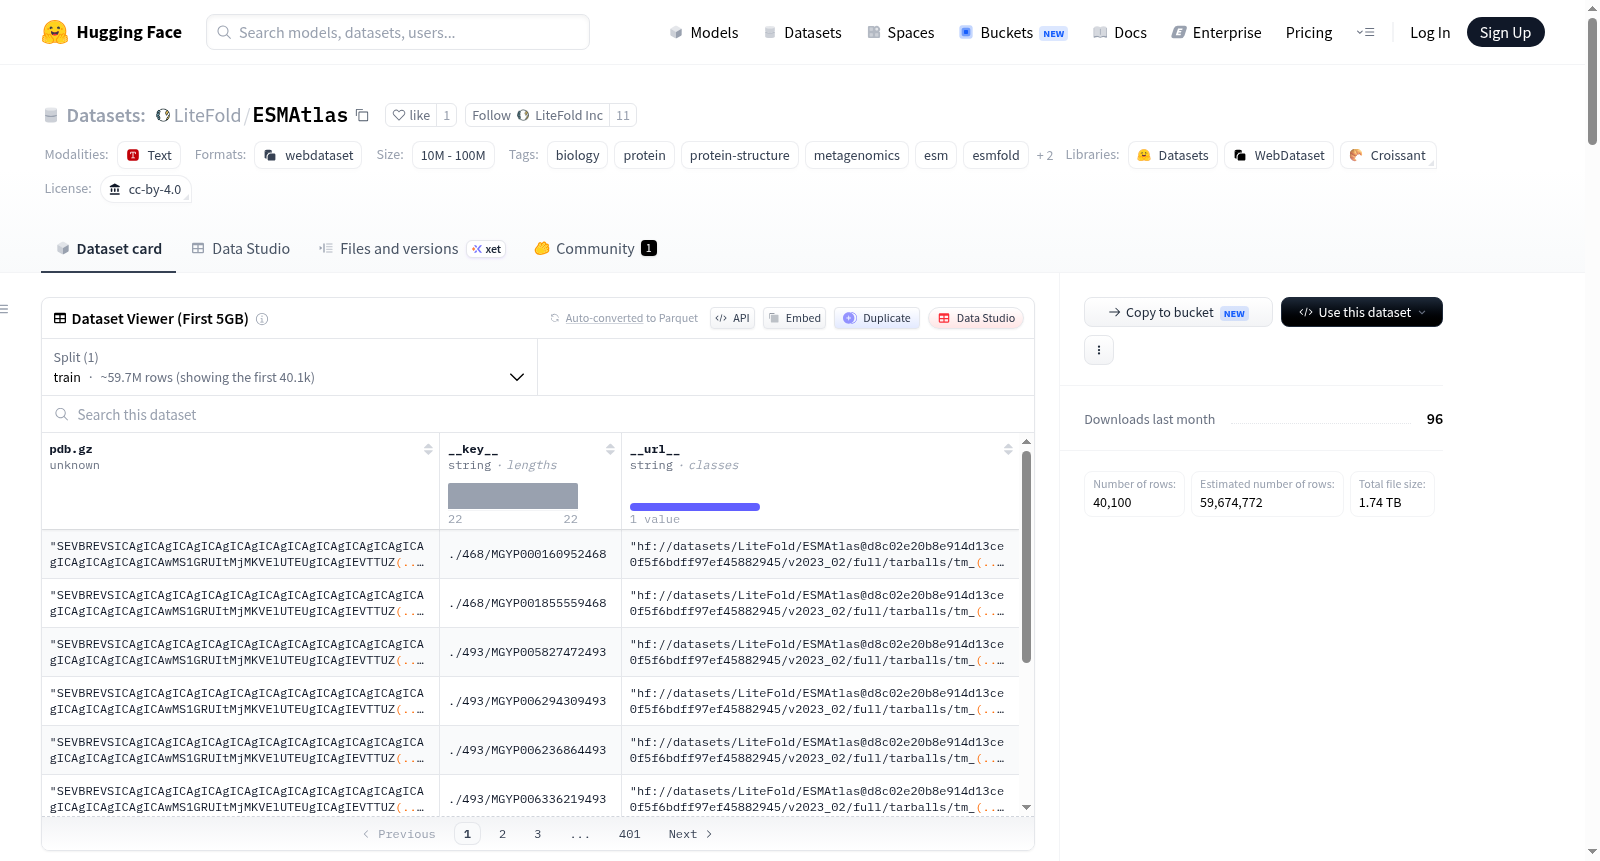Screen dimensions: 1600x861
Task: Select the esm tag
Action: pos(935,155)
